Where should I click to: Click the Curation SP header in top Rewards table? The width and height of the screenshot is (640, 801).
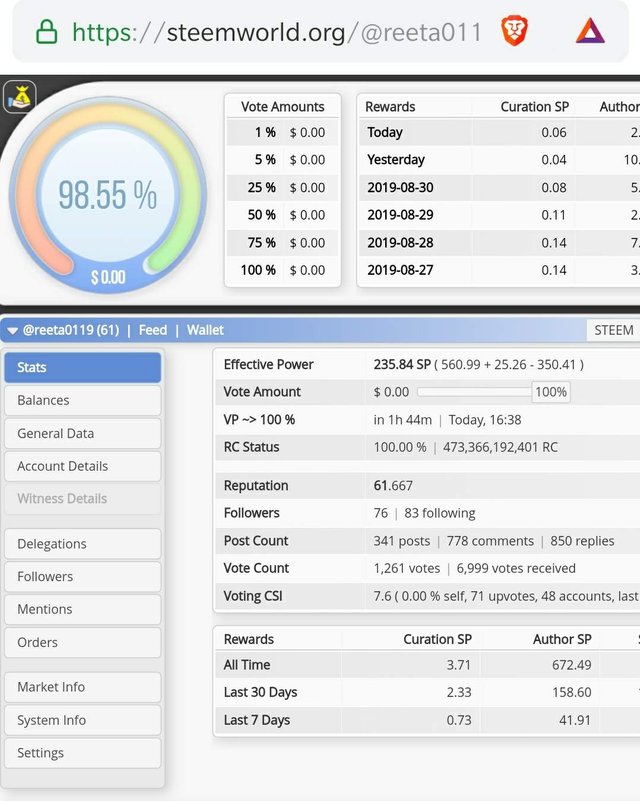coord(534,106)
